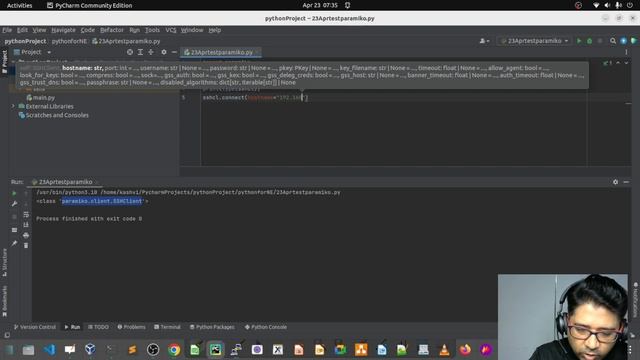Open OBS Studio from the dock
Screen dimensions: 640x360
pos(153,349)
